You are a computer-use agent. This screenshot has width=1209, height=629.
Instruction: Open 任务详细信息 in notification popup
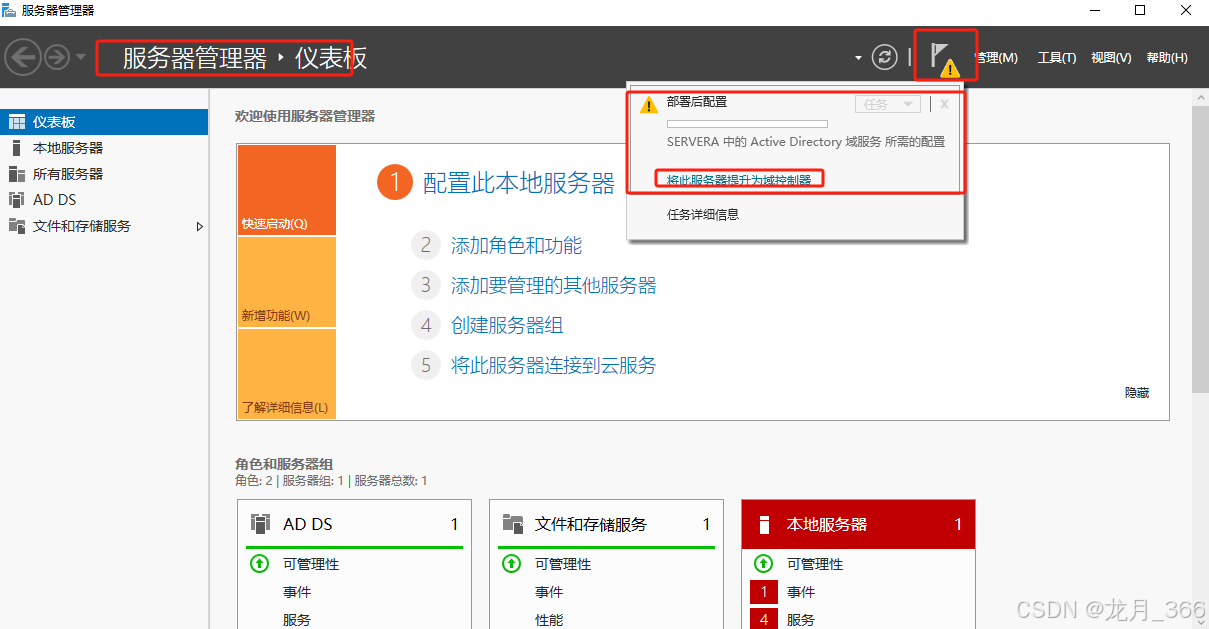(703, 214)
